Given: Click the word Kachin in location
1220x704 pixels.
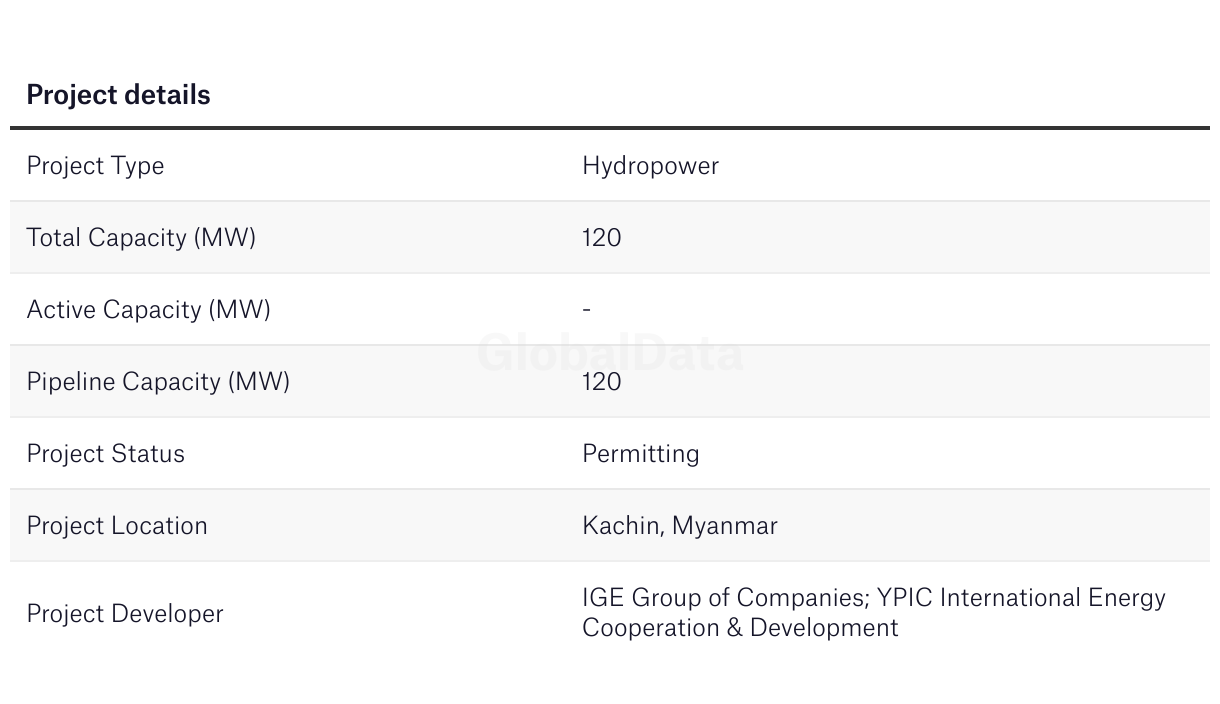Looking at the screenshot, I should click(622, 526).
